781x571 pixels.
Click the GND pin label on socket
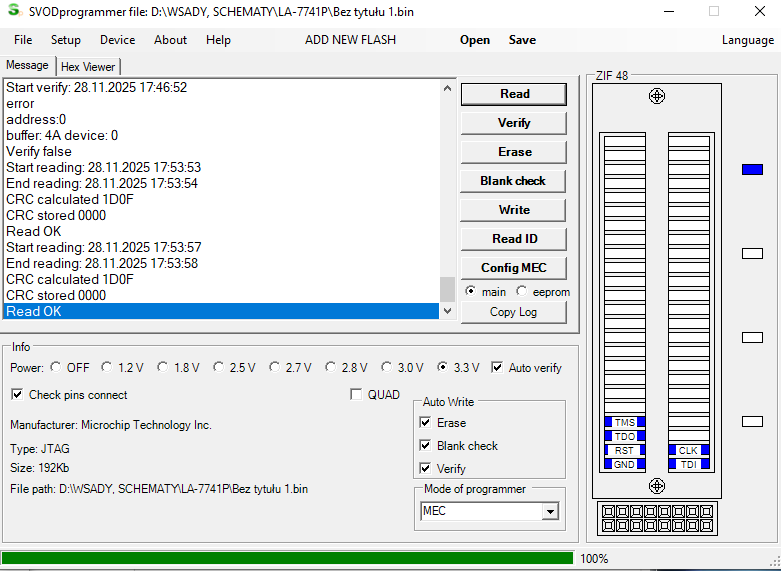click(x=624, y=464)
